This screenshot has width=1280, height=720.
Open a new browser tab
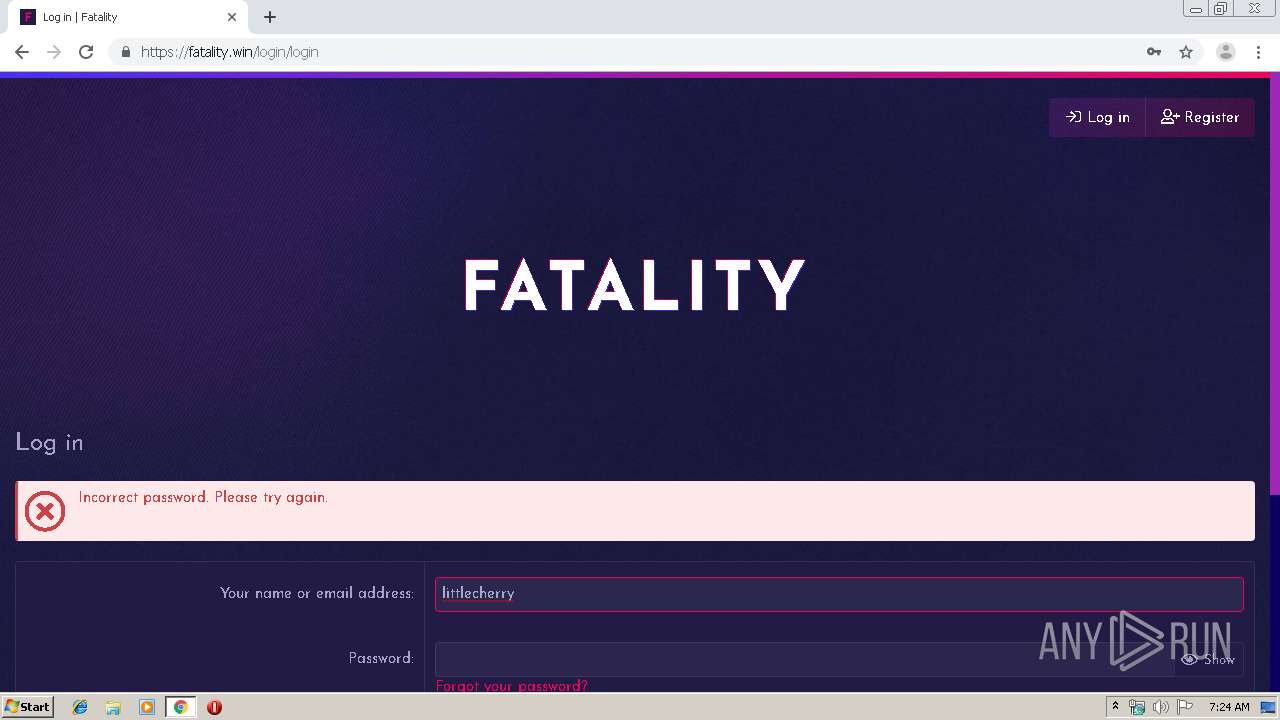pyautogui.click(x=270, y=17)
